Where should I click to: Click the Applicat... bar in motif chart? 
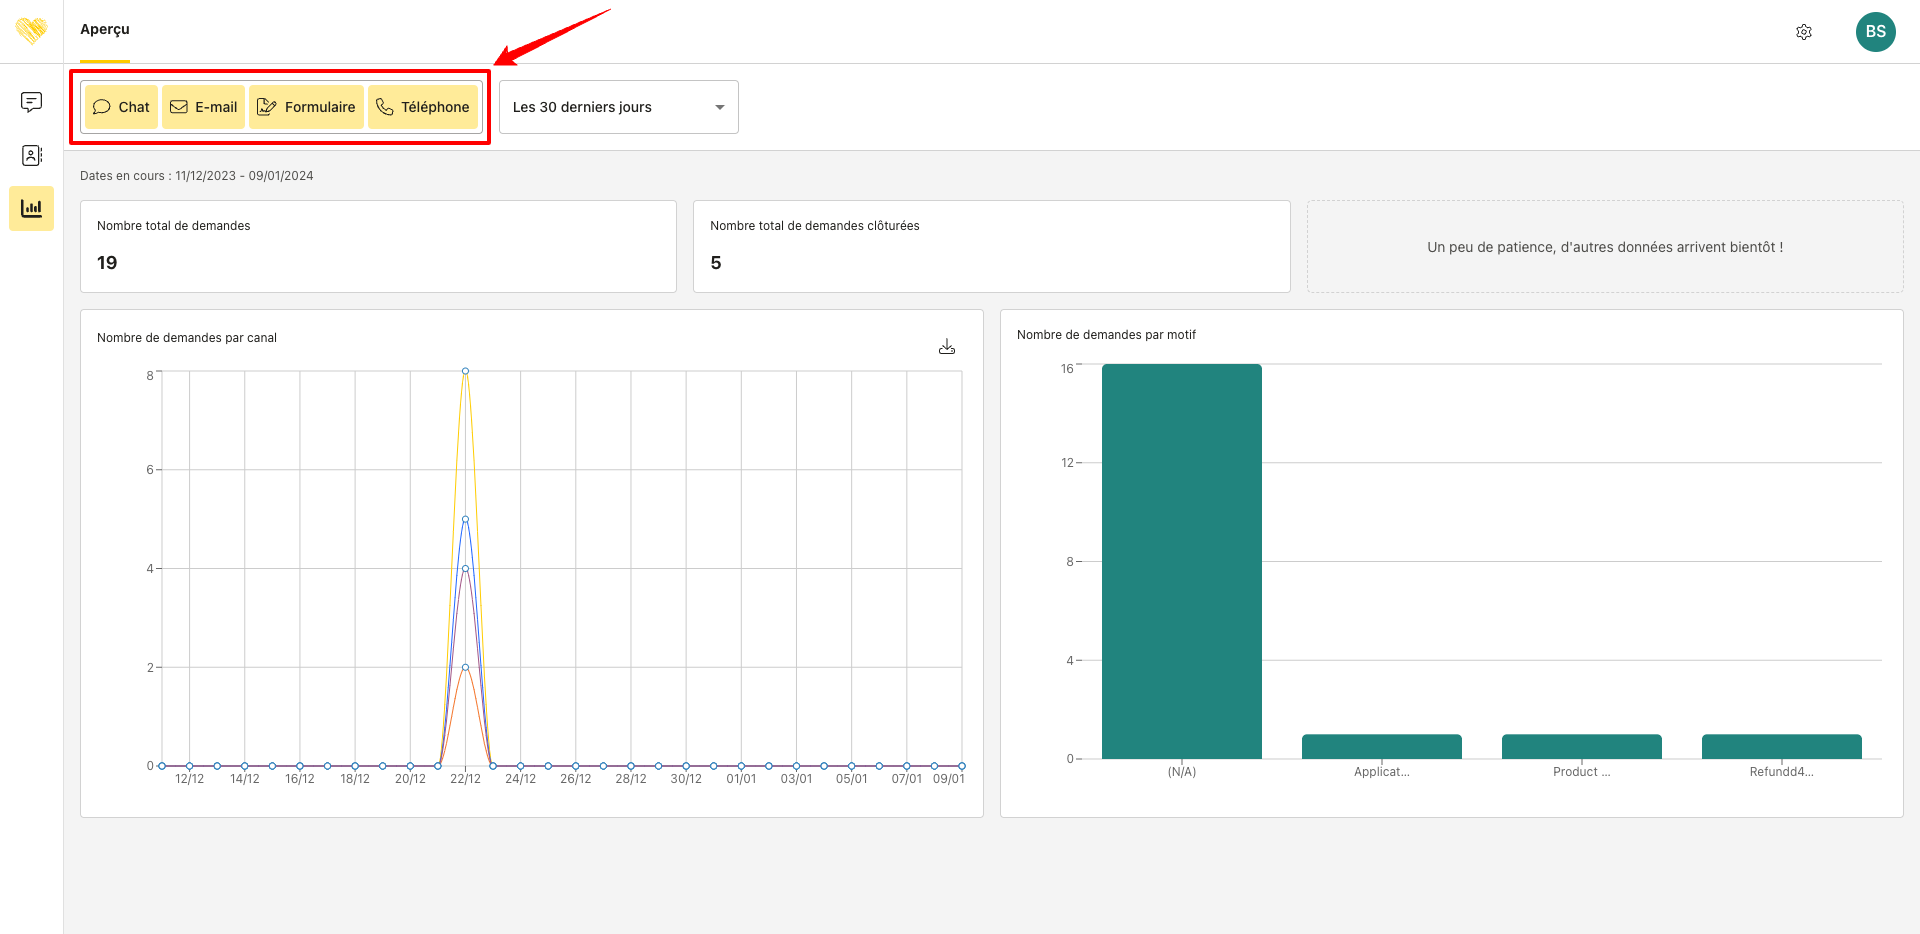[1381, 746]
